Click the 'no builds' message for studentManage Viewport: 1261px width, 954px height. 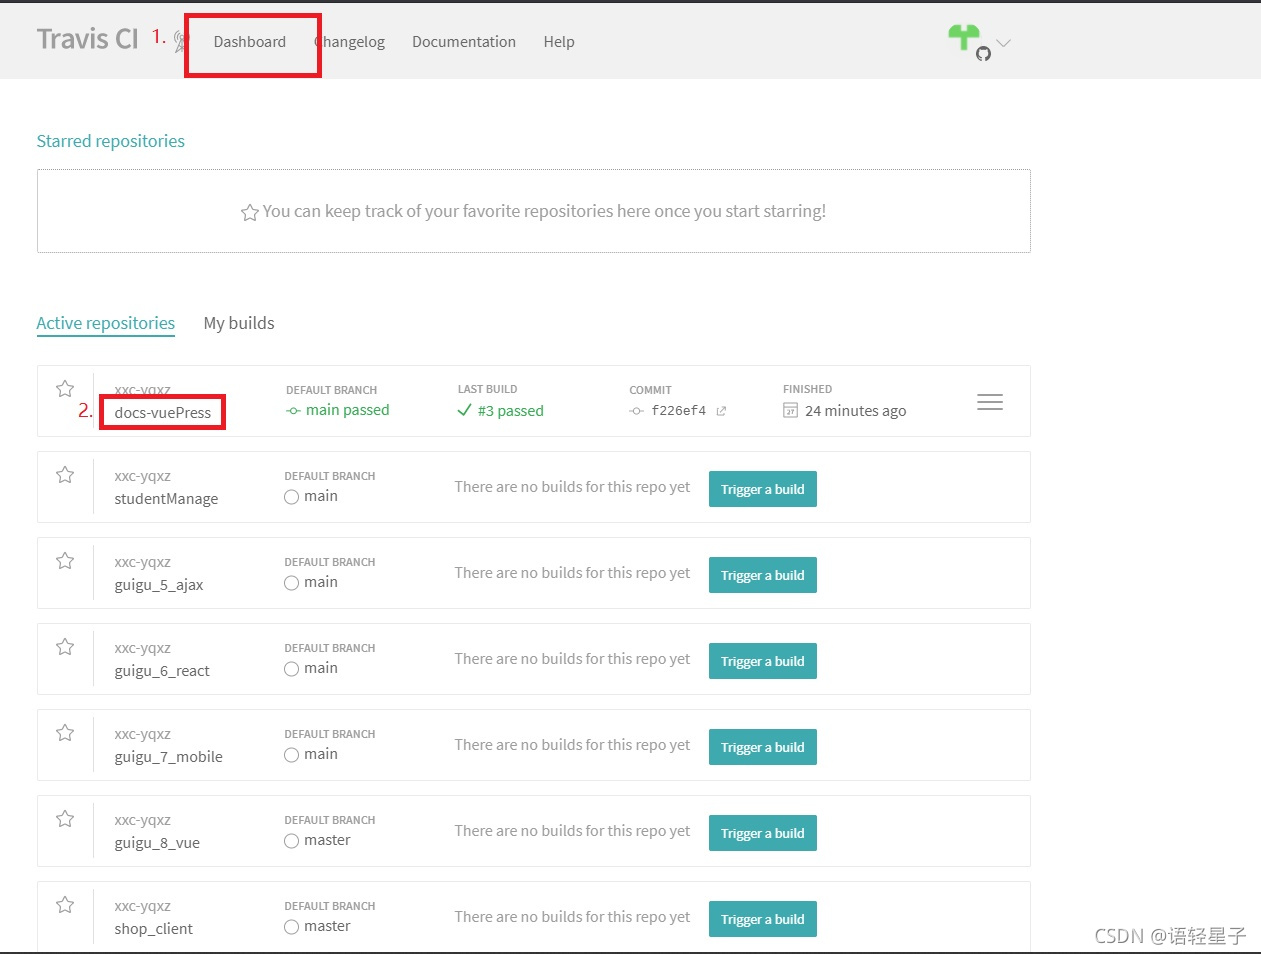572,487
